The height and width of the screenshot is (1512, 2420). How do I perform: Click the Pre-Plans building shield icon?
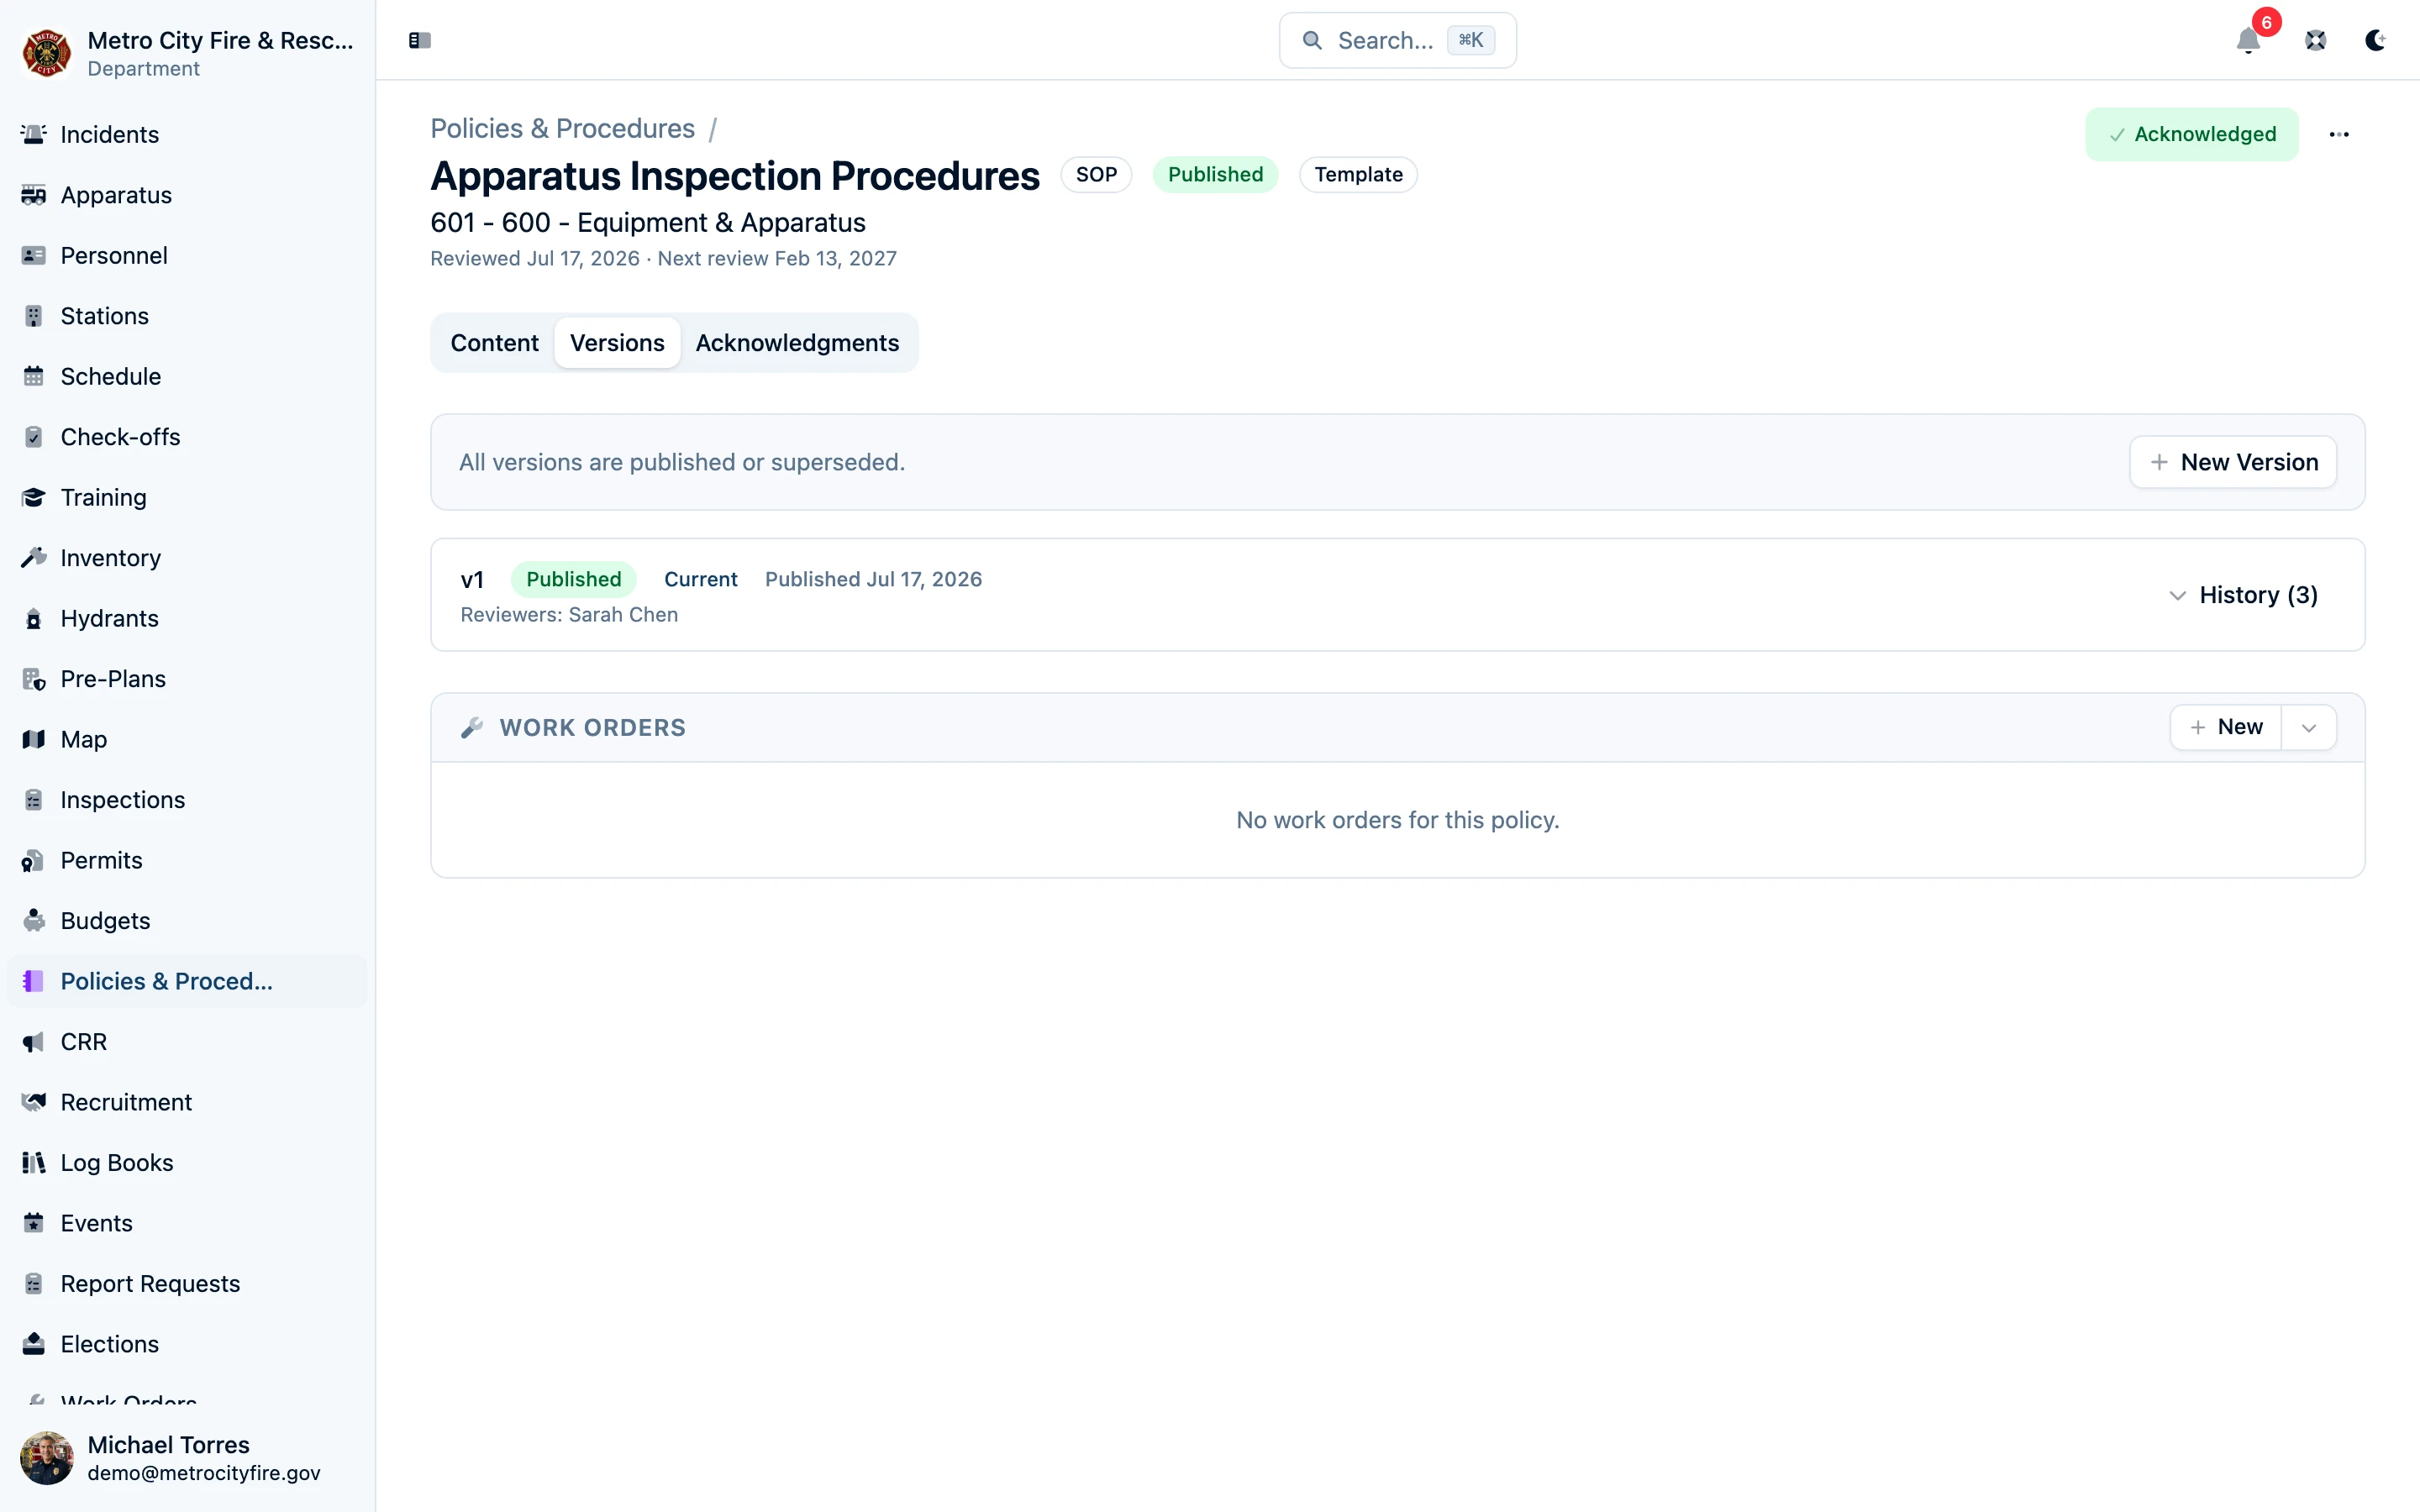point(33,679)
